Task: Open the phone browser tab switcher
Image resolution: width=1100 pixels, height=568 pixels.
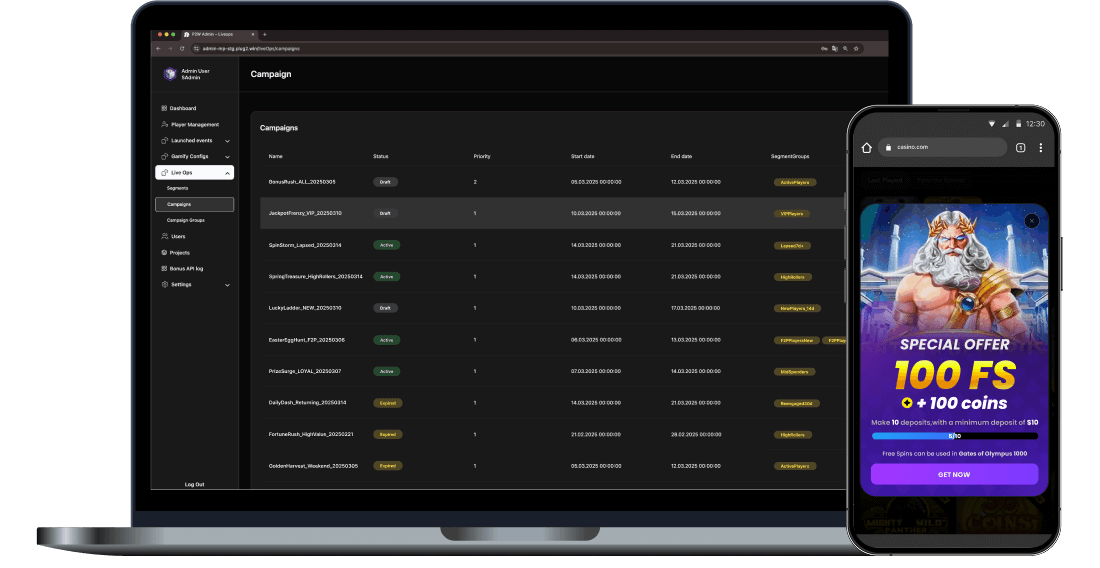Action: point(1020,148)
